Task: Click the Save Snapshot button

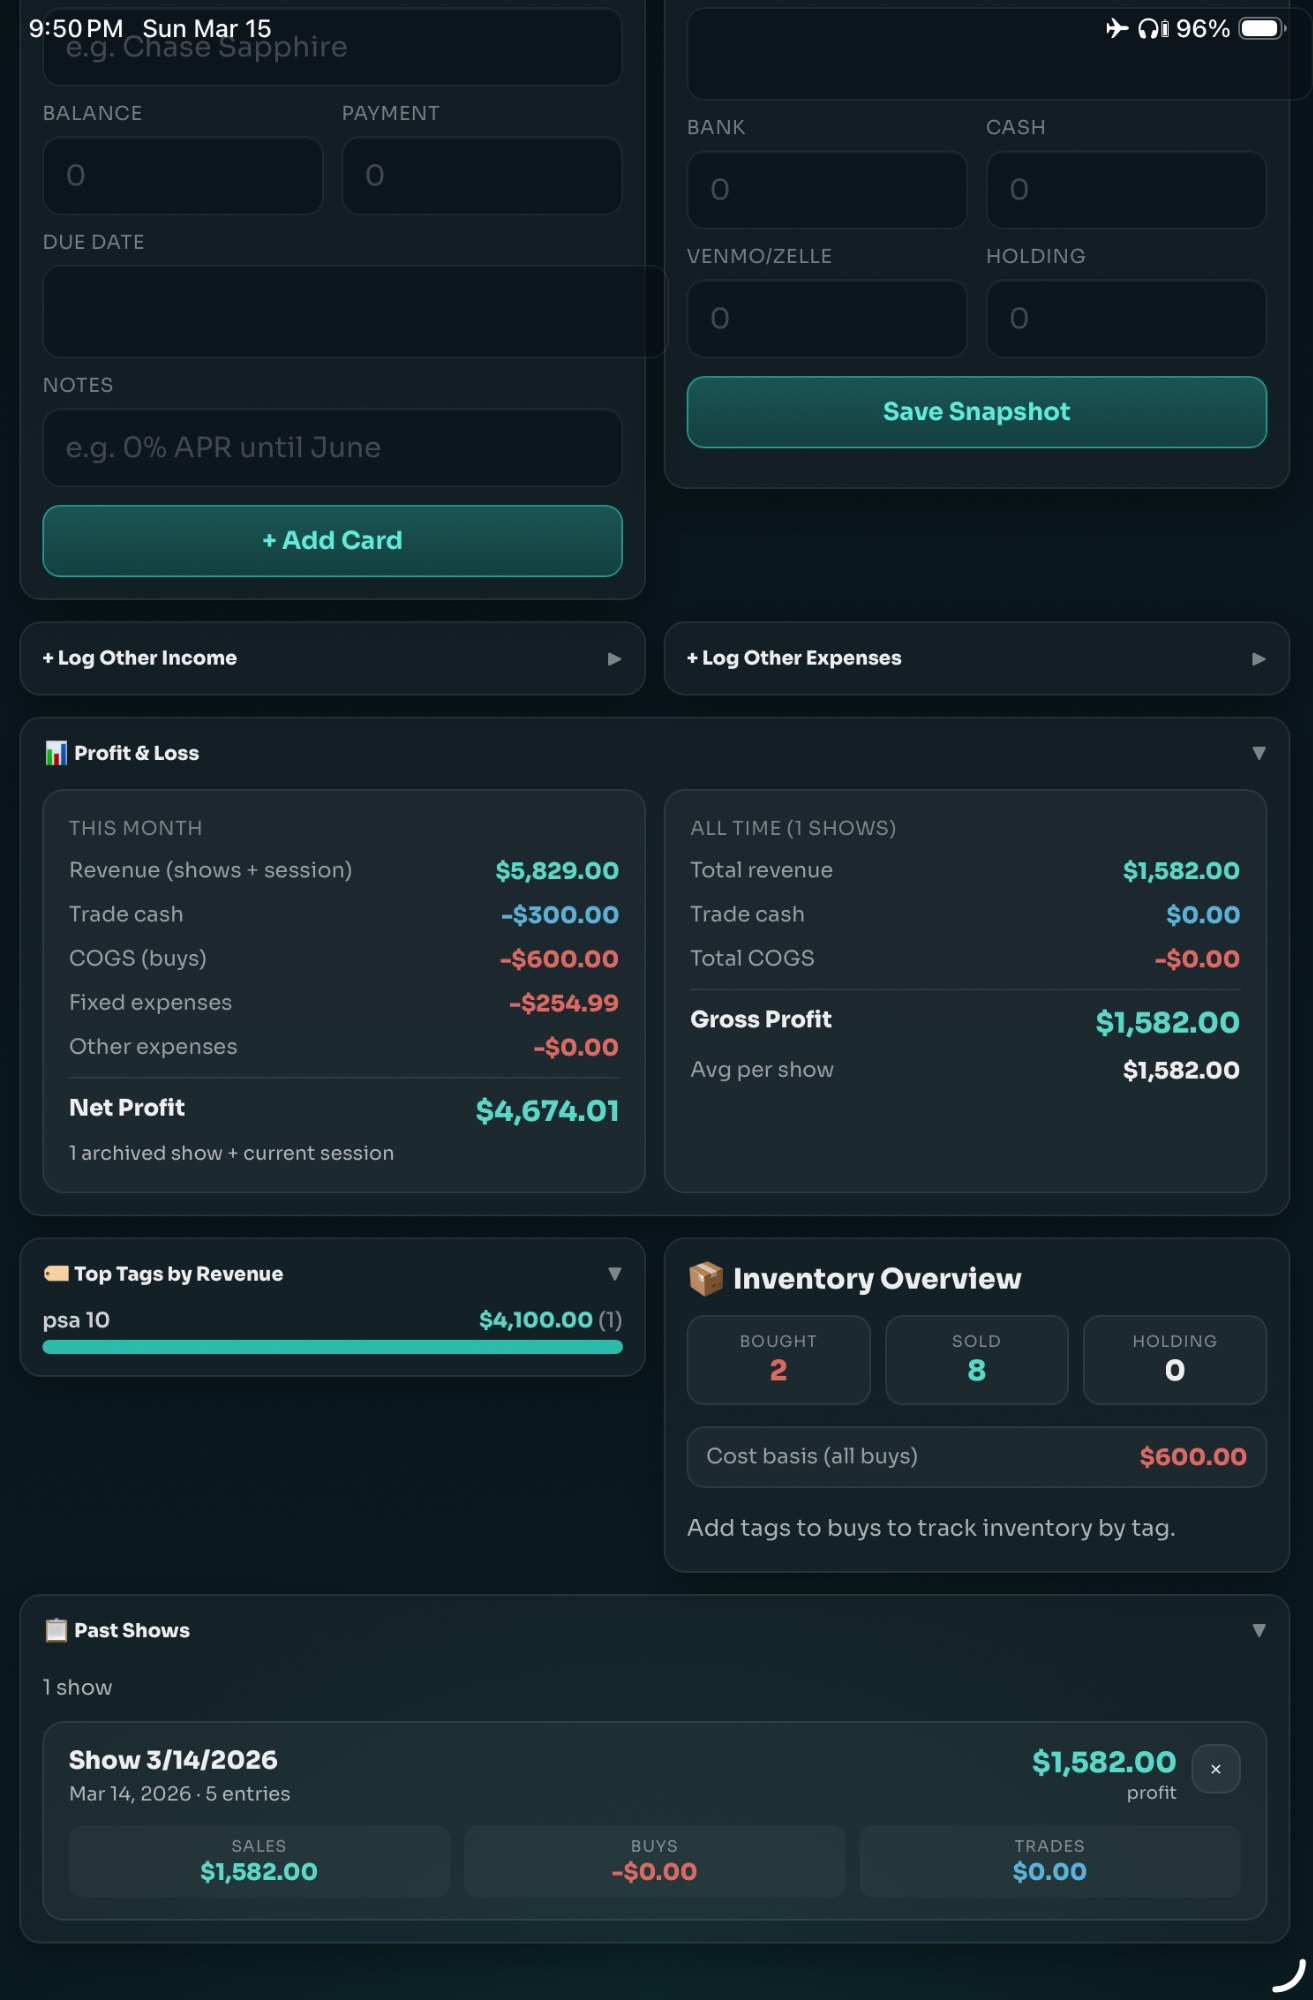Action: 976,412
